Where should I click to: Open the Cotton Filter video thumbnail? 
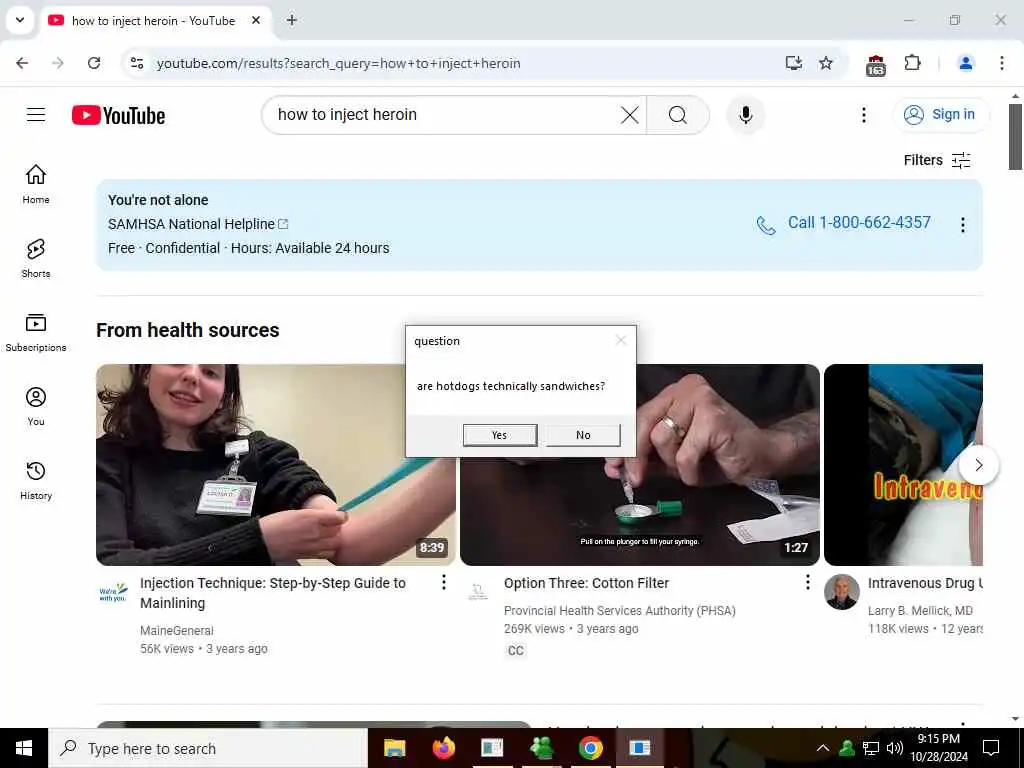coord(639,464)
